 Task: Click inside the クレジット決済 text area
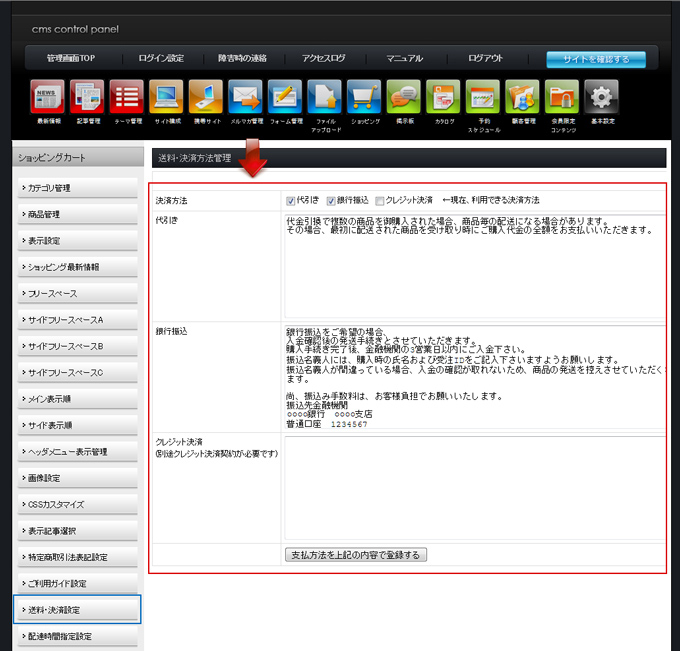coord(470,487)
